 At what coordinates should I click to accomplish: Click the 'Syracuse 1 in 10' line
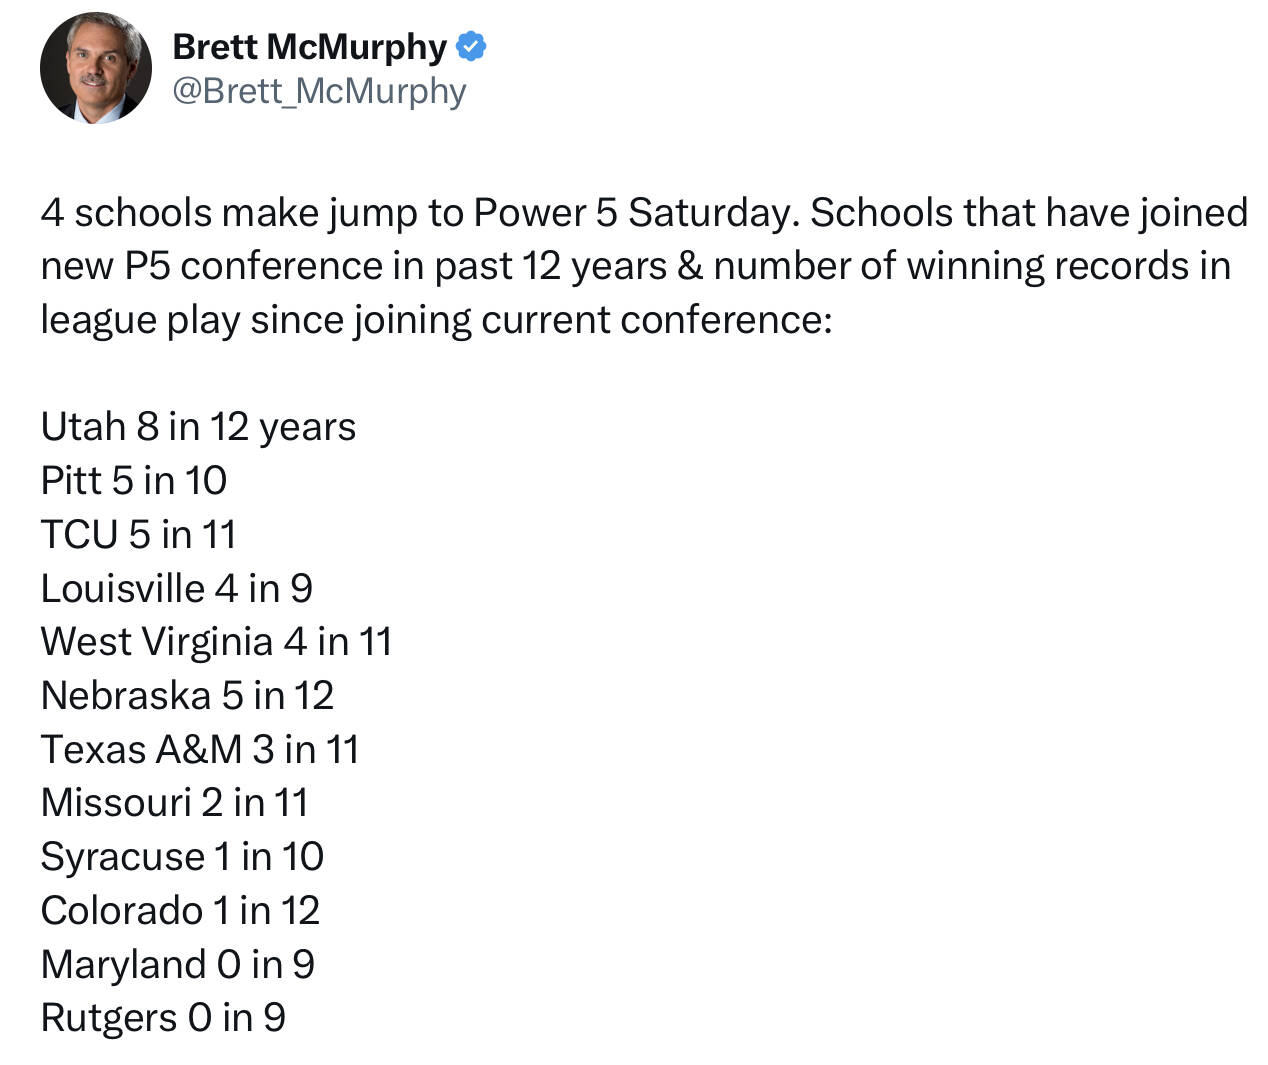[x=182, y=857]
